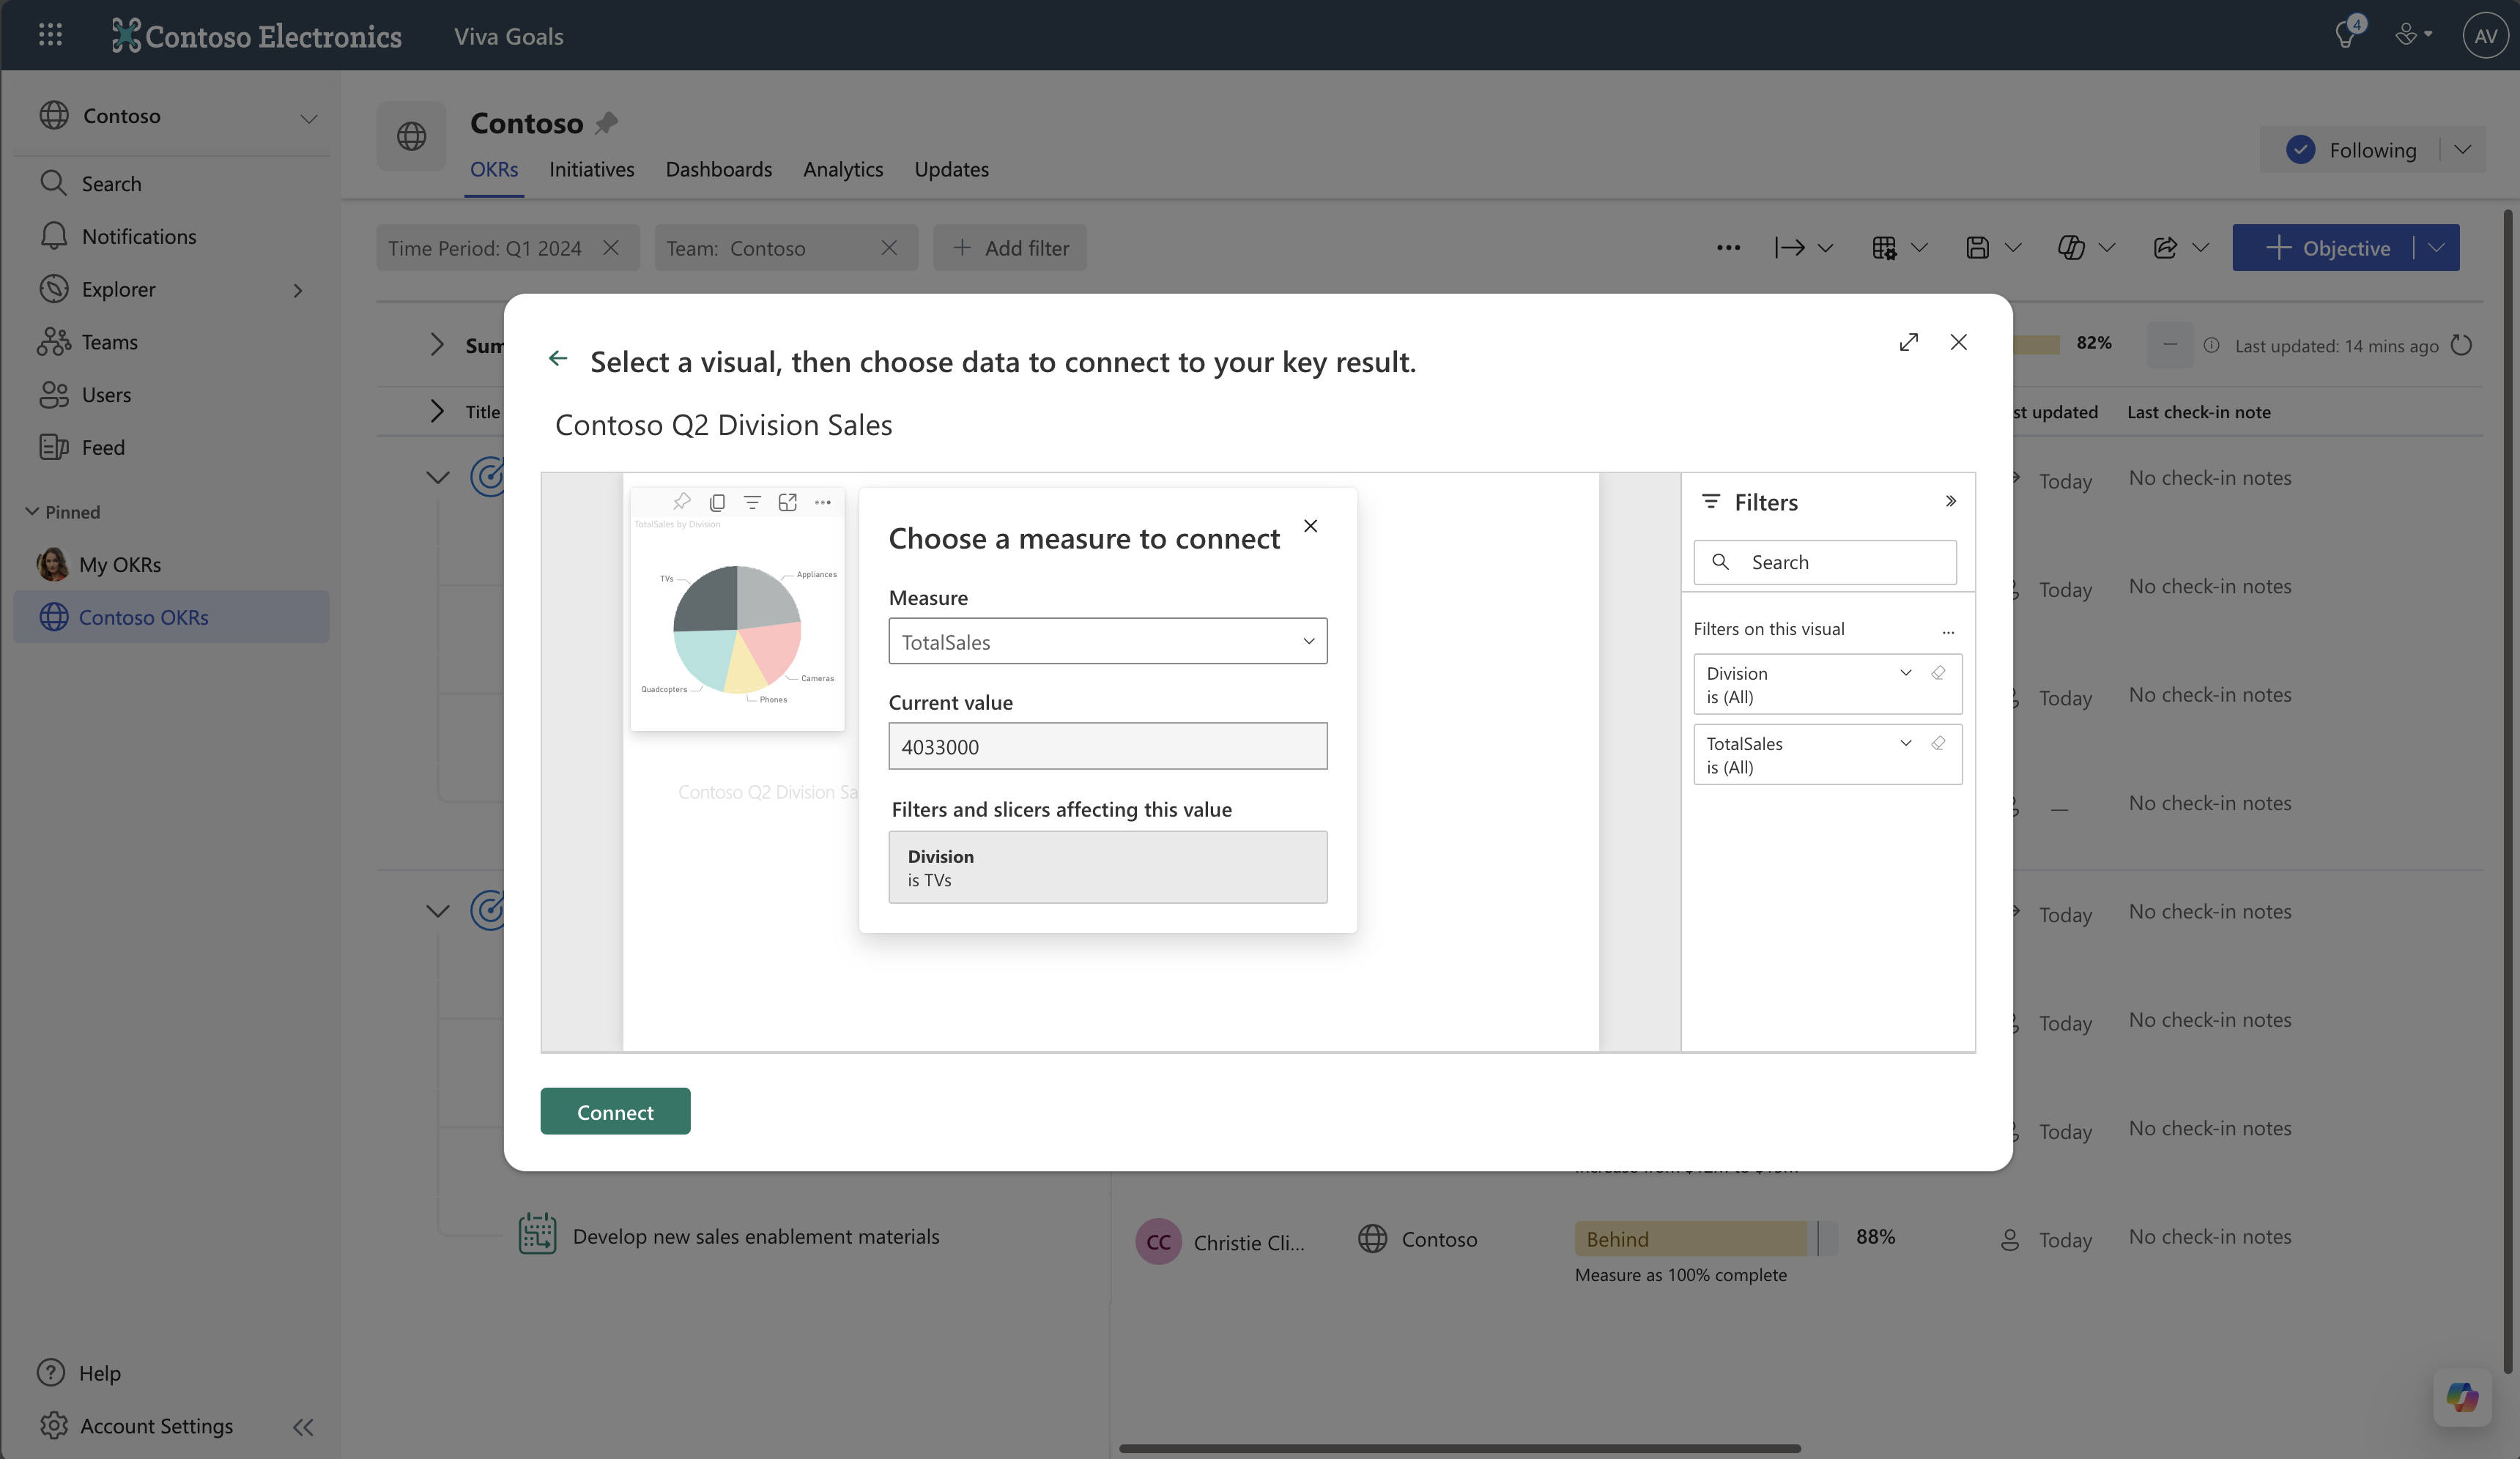This screenshot has height=1459, width=2520.
Task: Copy the pie chart visual
Action: pos(717,502)
